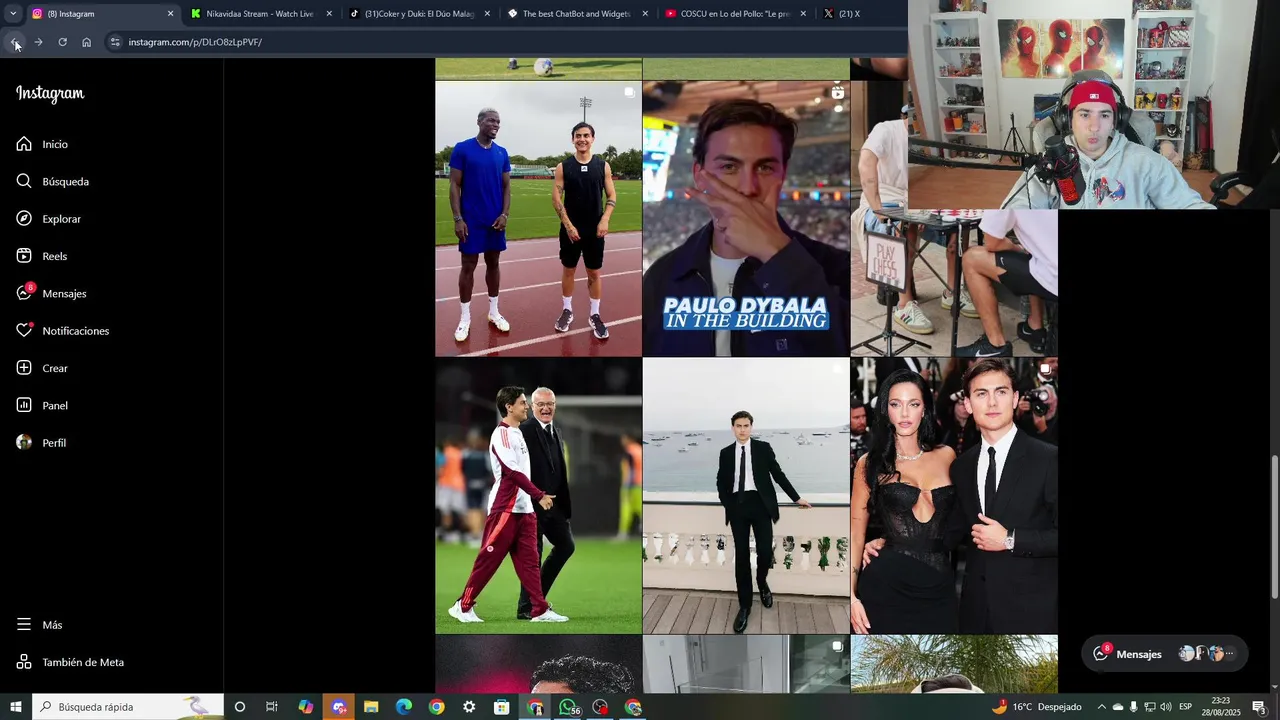
Task: Open post of player walking with coach
Action: tap(538, 495)
